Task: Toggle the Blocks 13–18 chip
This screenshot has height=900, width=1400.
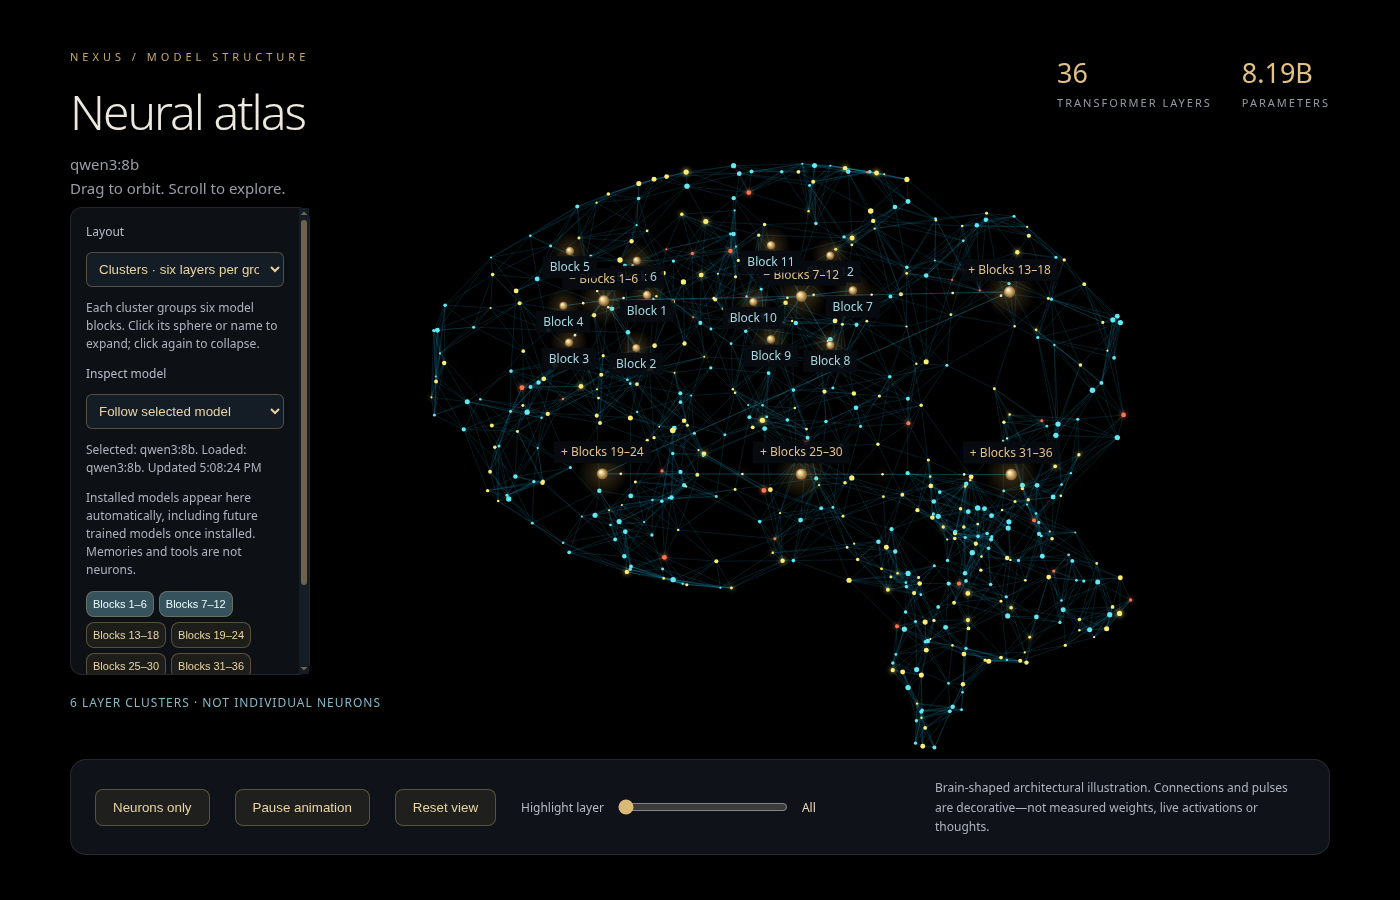Action: (126, 635)
